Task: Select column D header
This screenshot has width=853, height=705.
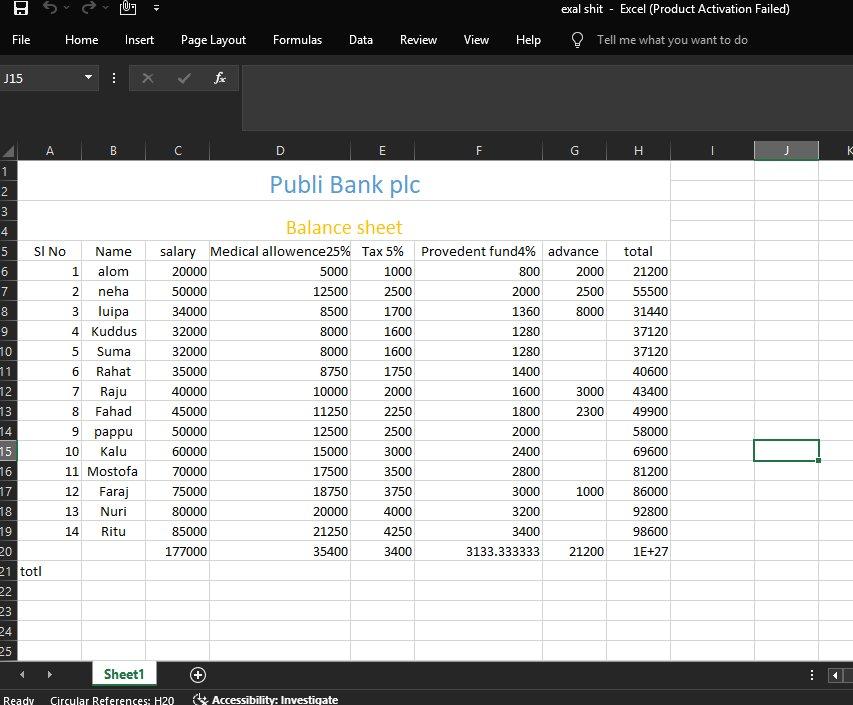Action: point(280,151)
